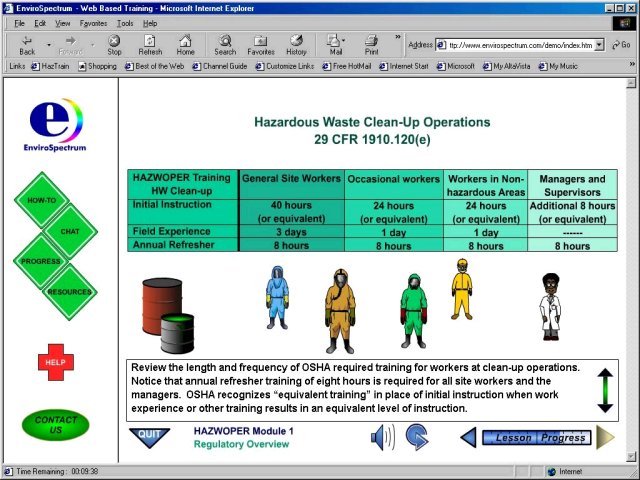The height and width of the screenshot is (480, 640).
Task: Open the History toolbar icon
Action: coord(296,45)
